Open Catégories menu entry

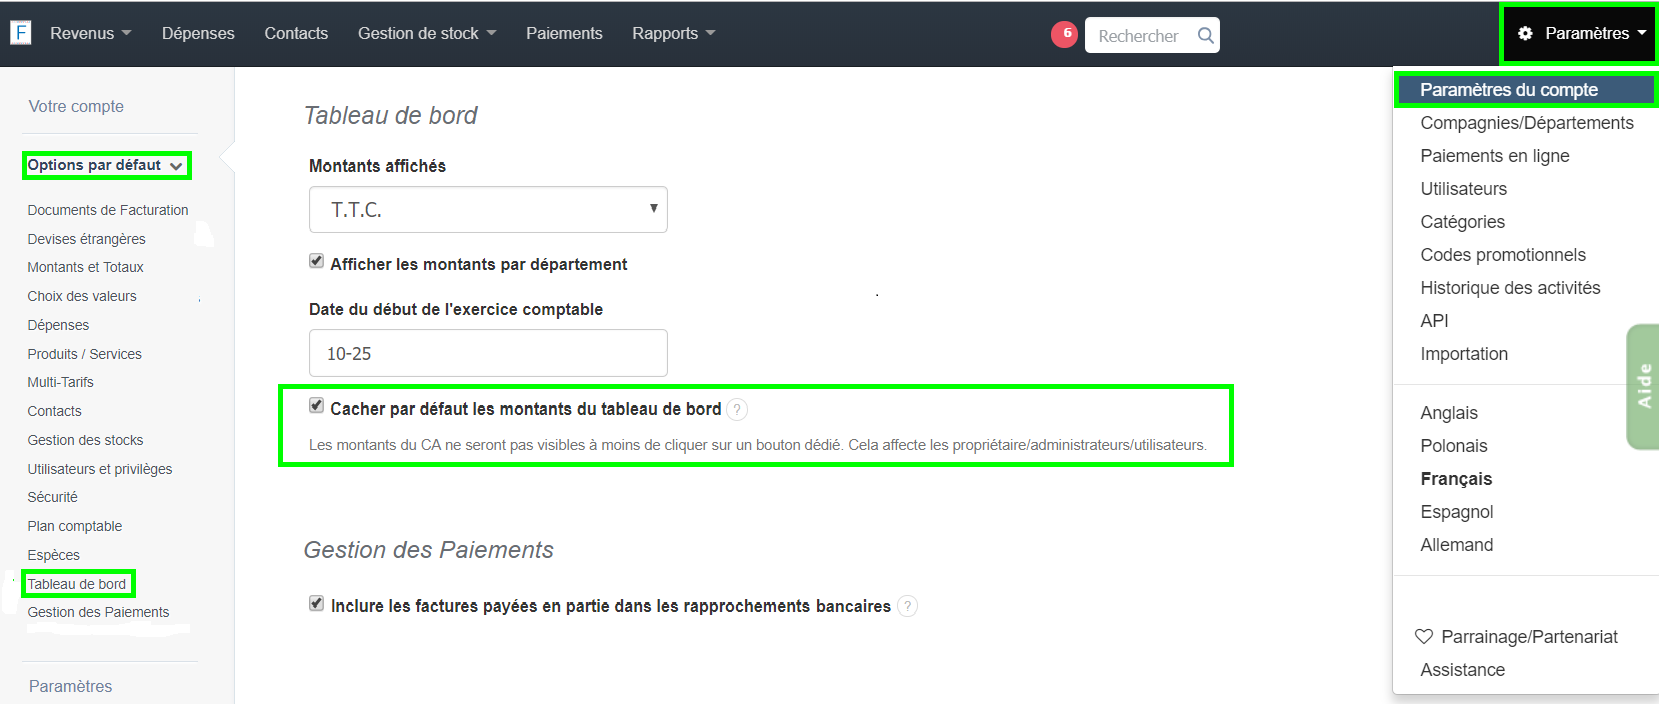1462,222
